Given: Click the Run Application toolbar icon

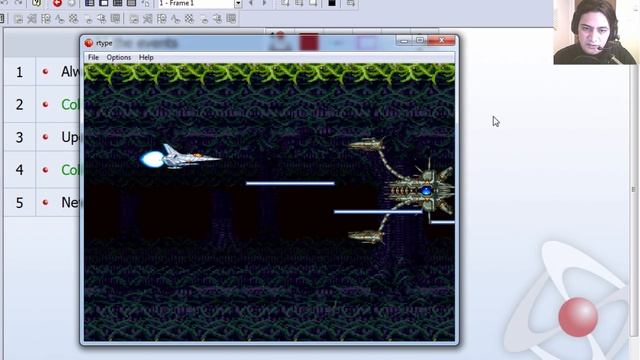Looking at the screenshot, I should 299,3.
